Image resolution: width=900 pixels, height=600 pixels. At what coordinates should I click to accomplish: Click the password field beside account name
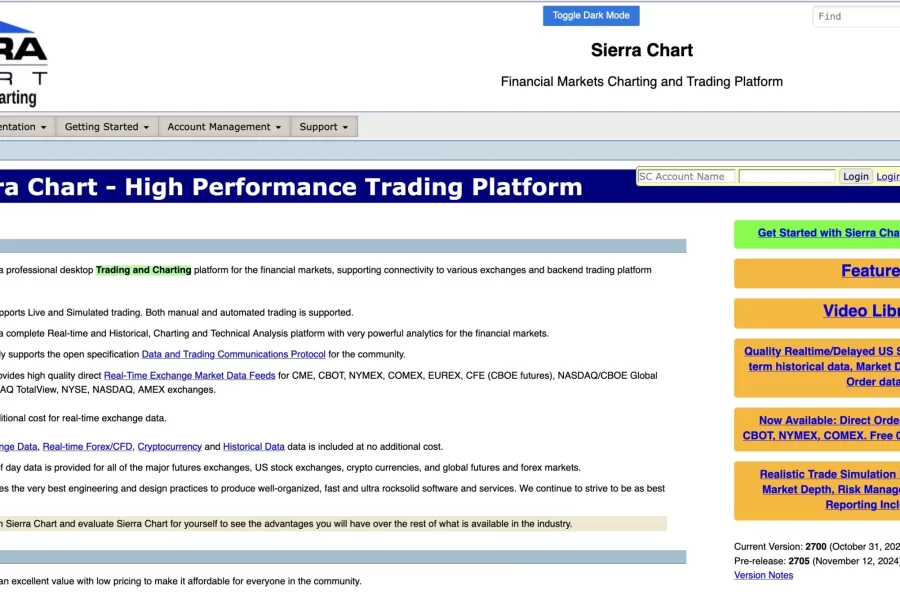786,176
